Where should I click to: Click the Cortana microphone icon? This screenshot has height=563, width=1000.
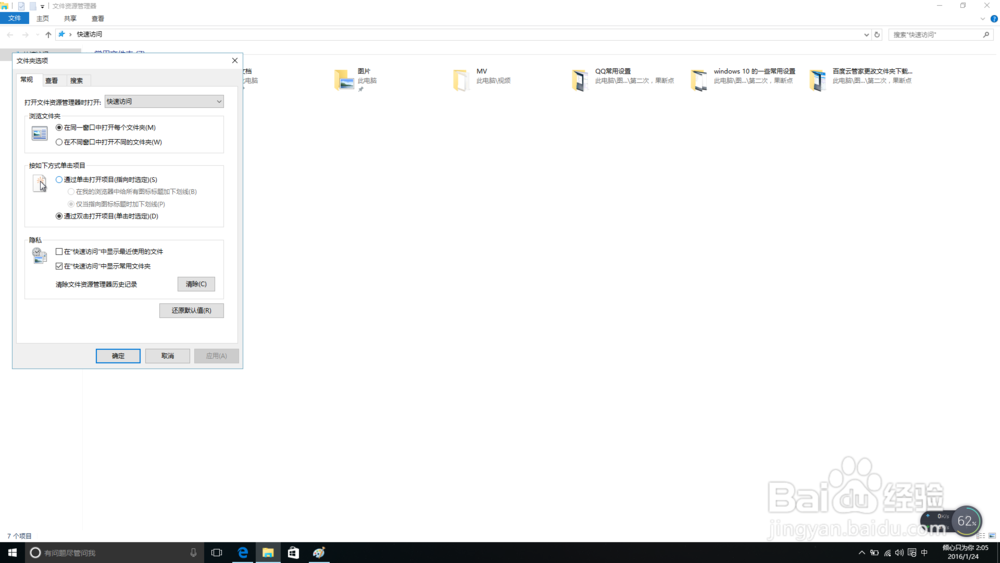click(x=193, y=553)
